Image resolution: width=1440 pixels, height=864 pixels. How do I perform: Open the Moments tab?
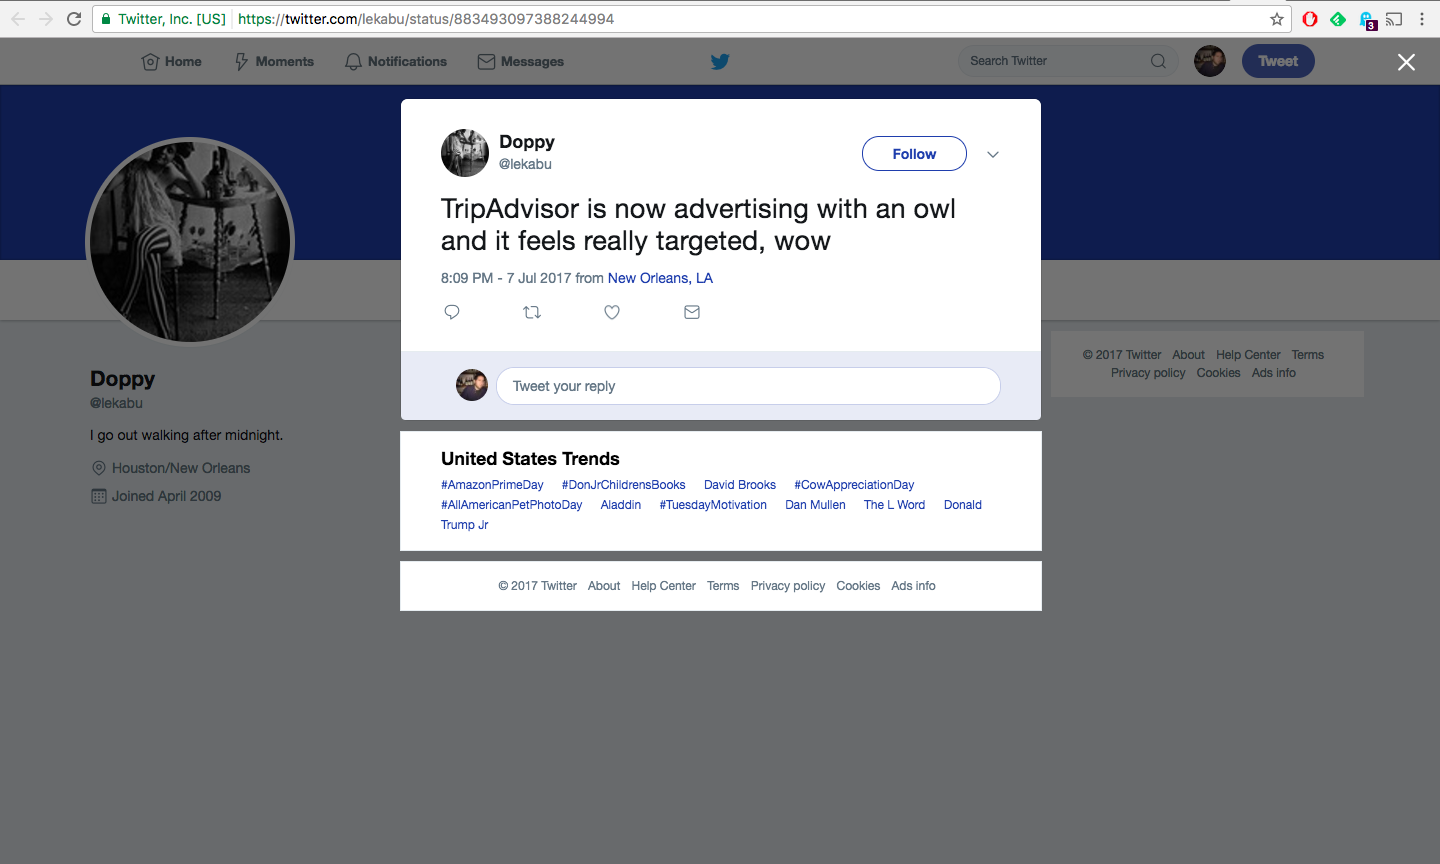(274, 61)
